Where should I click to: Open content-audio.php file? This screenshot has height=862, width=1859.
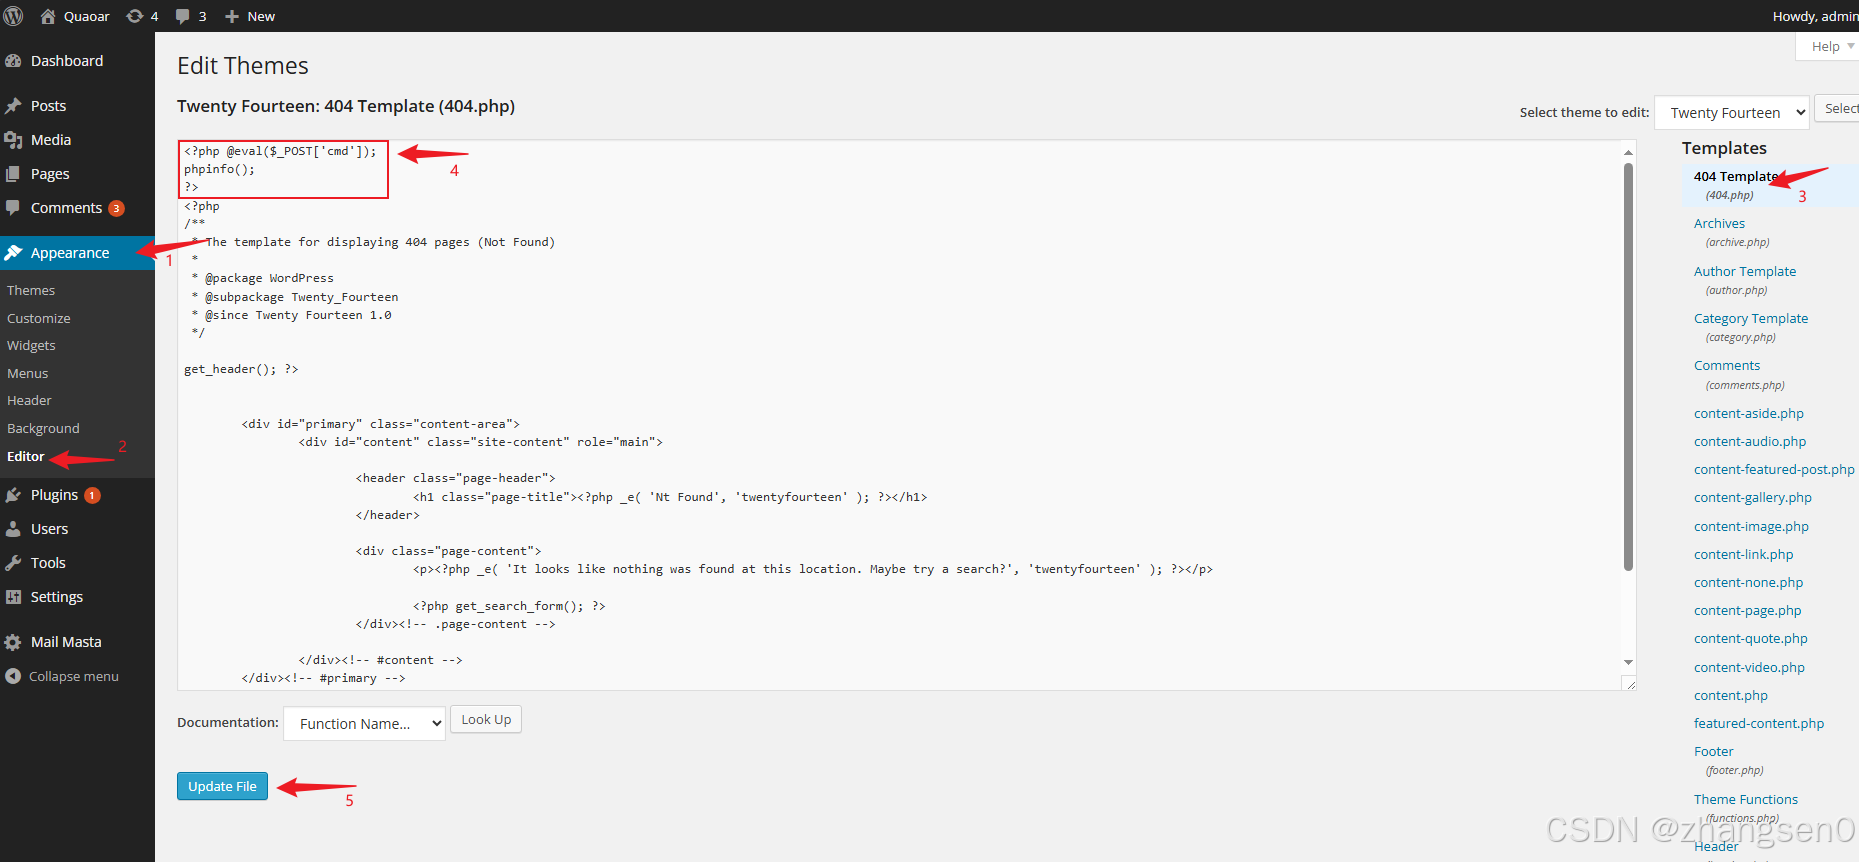point(1750,441)
